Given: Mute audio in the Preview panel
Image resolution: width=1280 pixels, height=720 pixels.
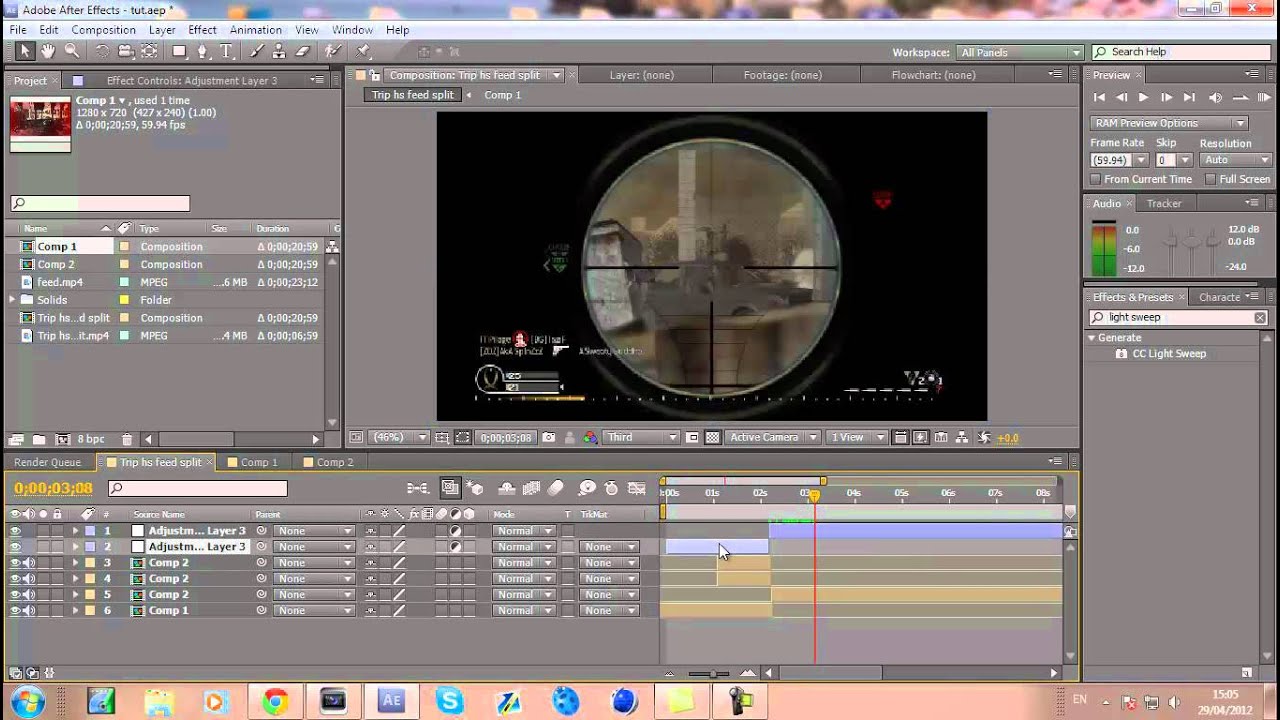Looking at the screenshot, I should pyautogui.click(x=1215, y=97).
